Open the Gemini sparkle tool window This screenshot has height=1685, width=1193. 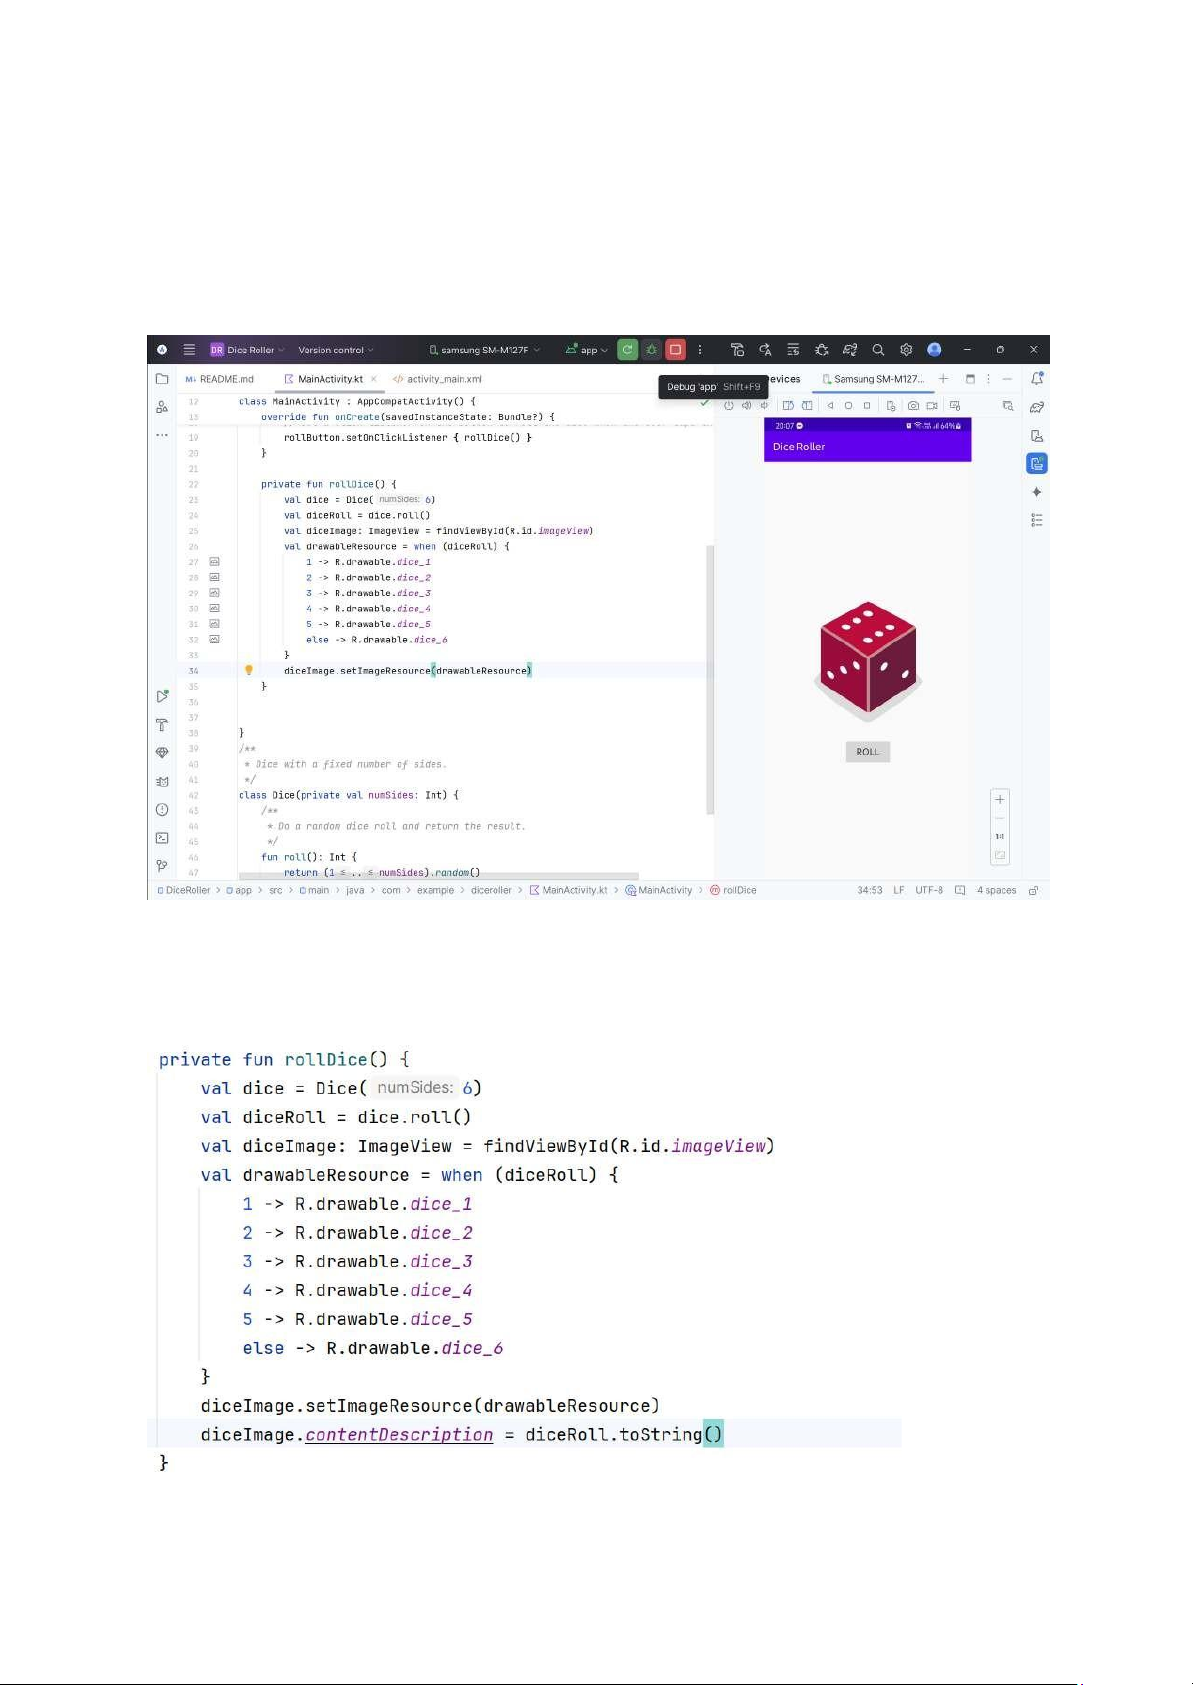(x=1037, y=492)
